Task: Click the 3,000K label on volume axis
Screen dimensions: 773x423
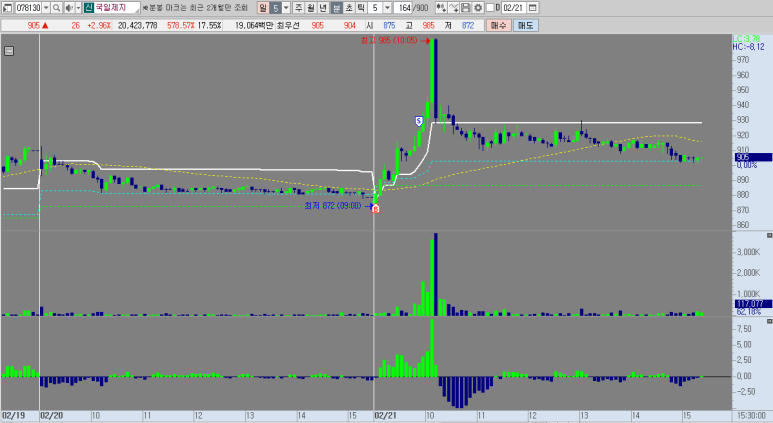Action: 748,252
